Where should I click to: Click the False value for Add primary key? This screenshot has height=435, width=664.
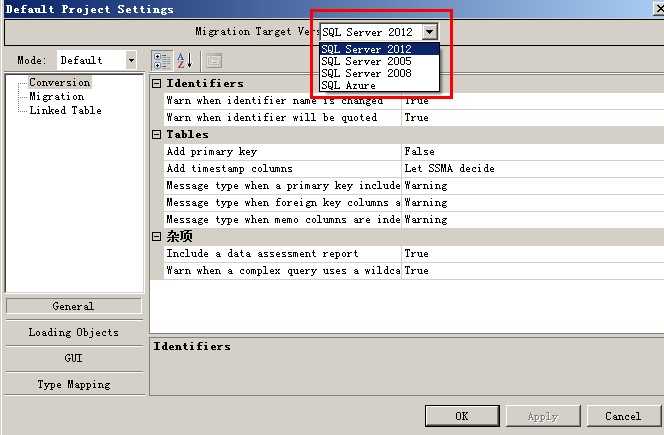(x=419, y=151)
